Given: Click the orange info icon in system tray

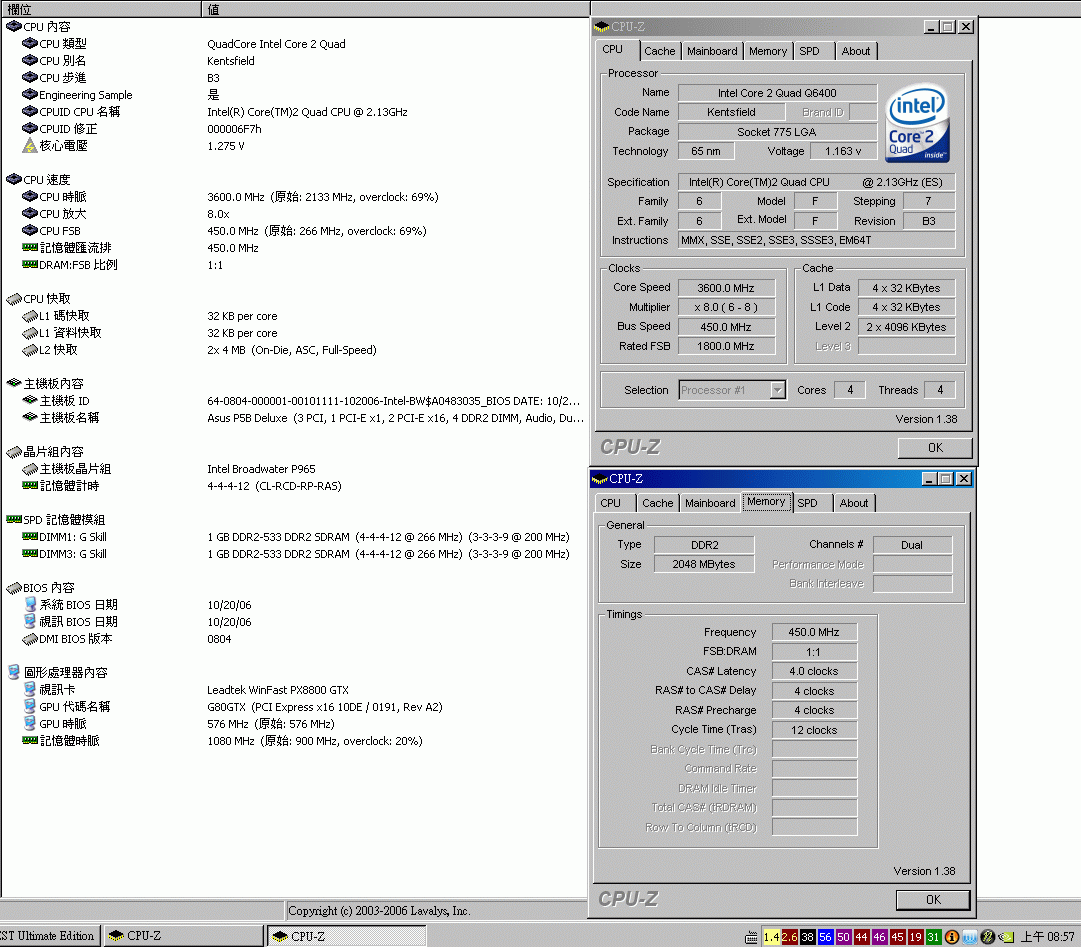Looking at the screenshot, I should [951, 937].
